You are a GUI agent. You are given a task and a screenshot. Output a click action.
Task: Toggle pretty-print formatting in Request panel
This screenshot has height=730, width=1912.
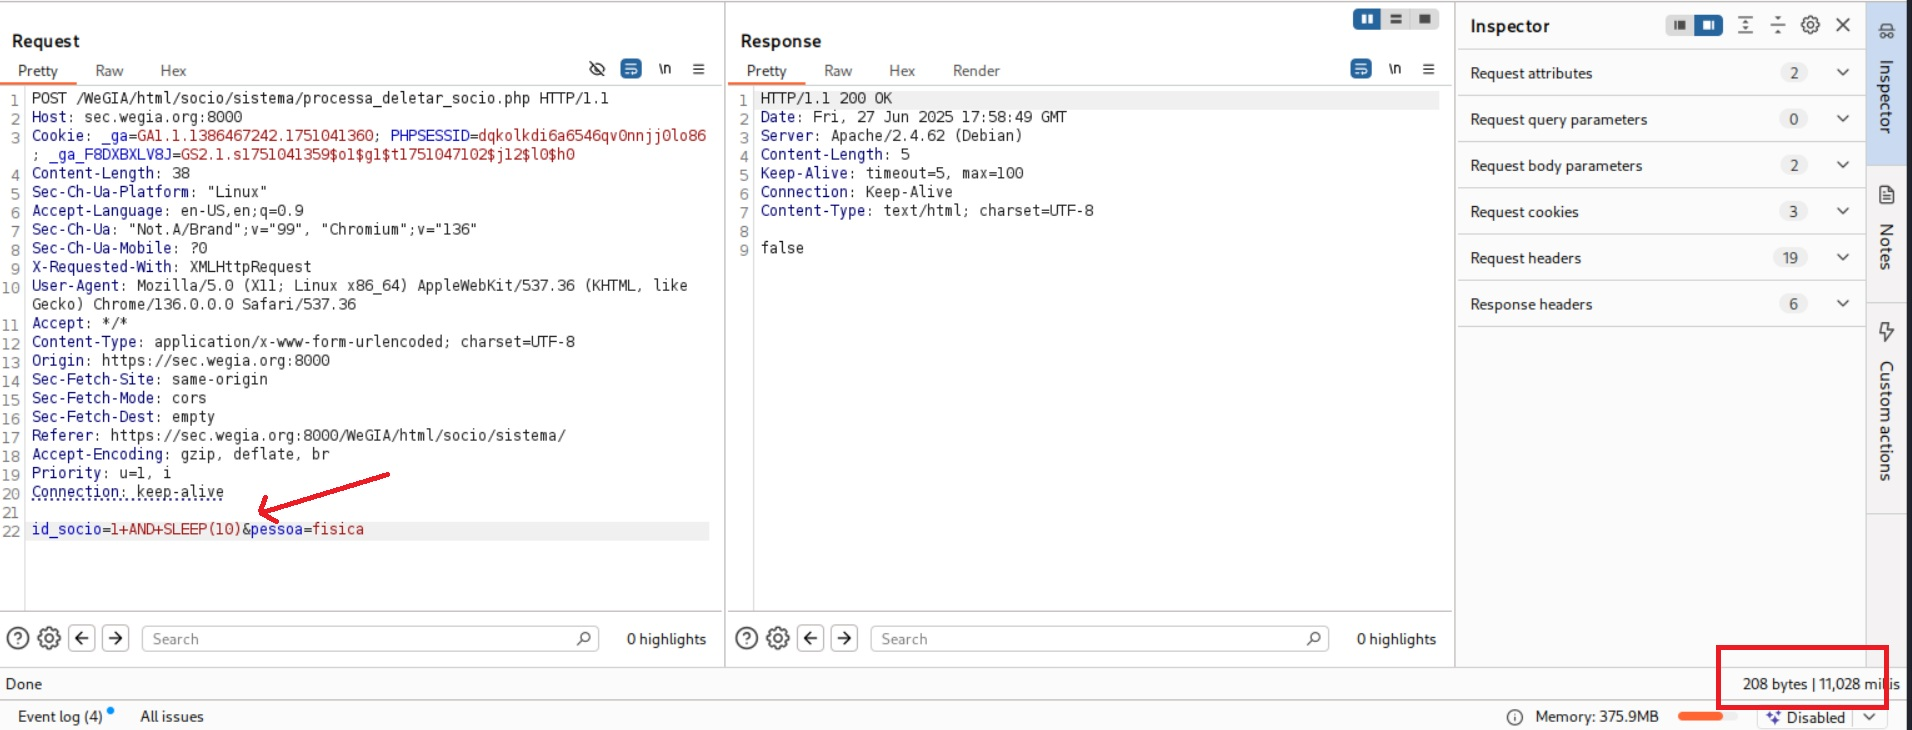(631, 69)
